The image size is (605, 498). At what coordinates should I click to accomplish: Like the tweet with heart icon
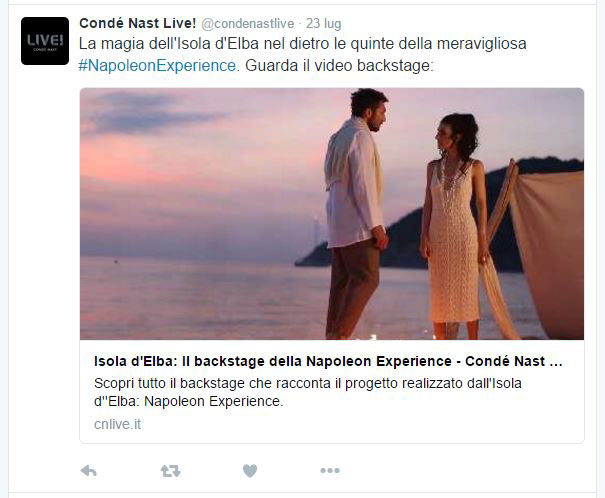[x=250, y=471]
